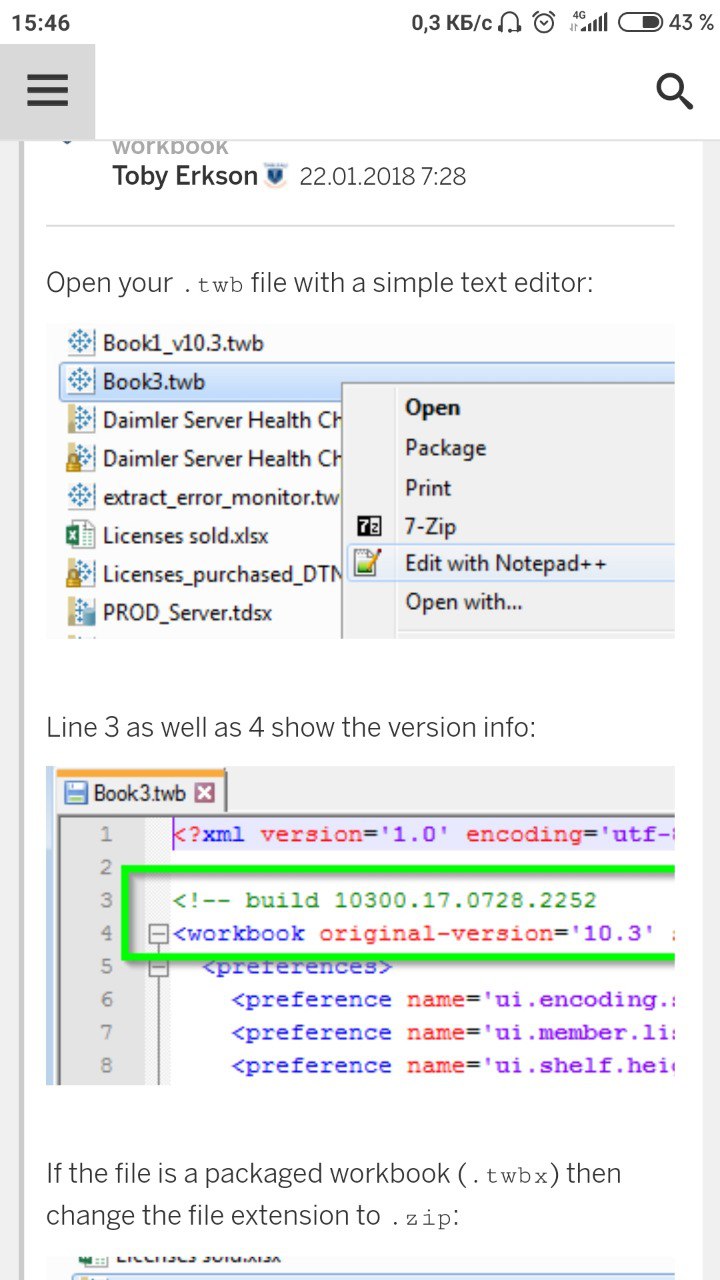Tap the battery indicator icon
720x1280 pixels.
coord(640,22)
